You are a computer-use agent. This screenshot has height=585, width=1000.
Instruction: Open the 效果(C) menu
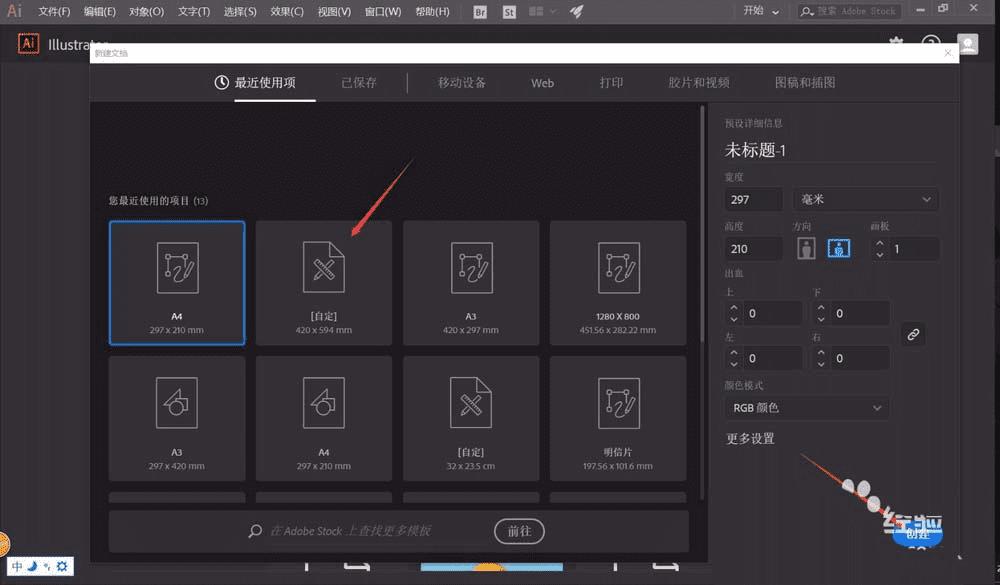[287, 11]
